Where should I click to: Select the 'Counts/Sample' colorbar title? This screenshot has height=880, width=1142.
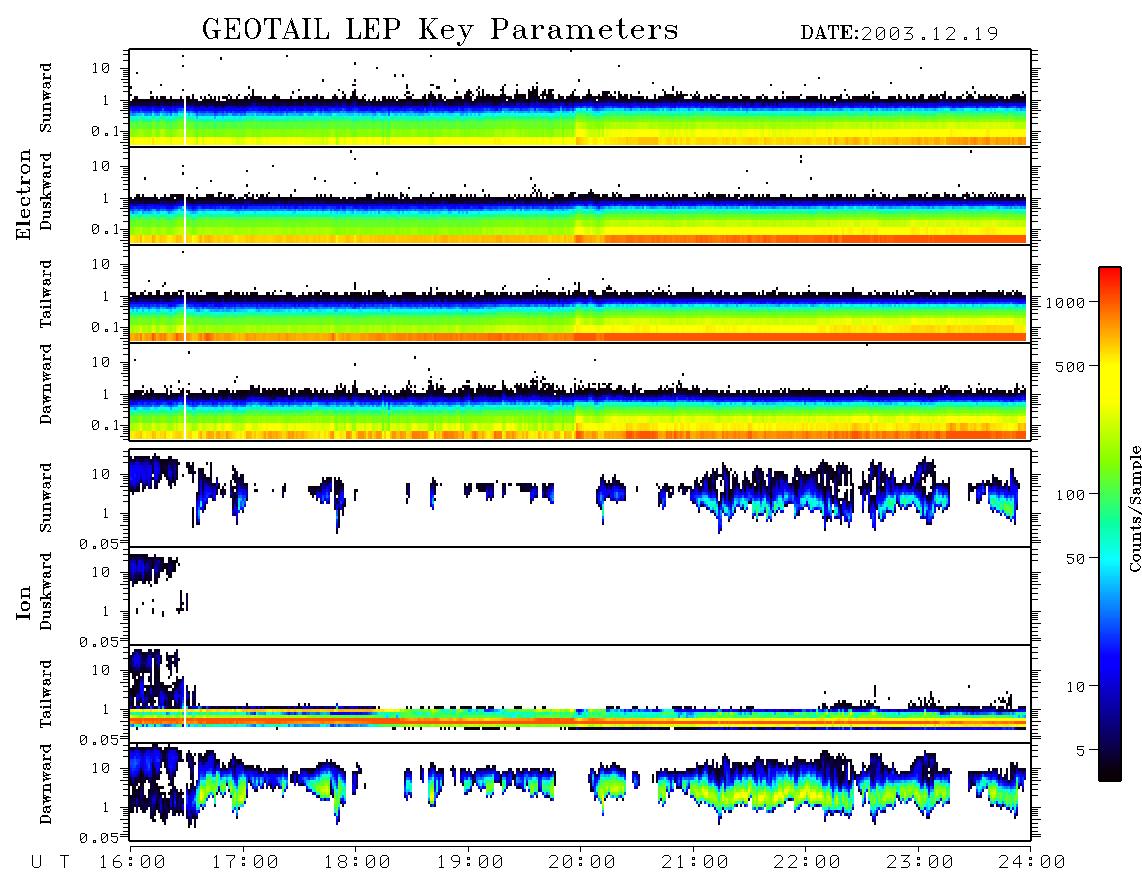1135,508
